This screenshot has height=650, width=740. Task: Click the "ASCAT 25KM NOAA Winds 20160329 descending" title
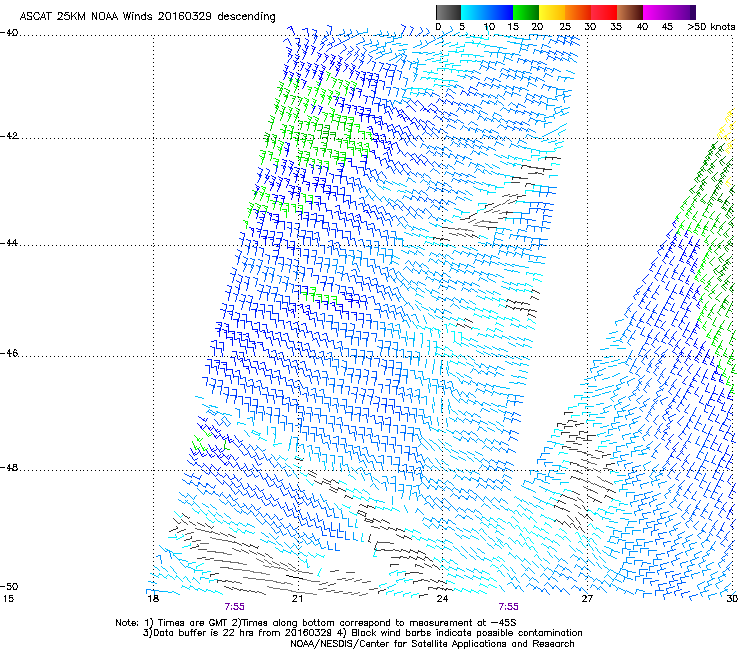(x=147, y=17)
